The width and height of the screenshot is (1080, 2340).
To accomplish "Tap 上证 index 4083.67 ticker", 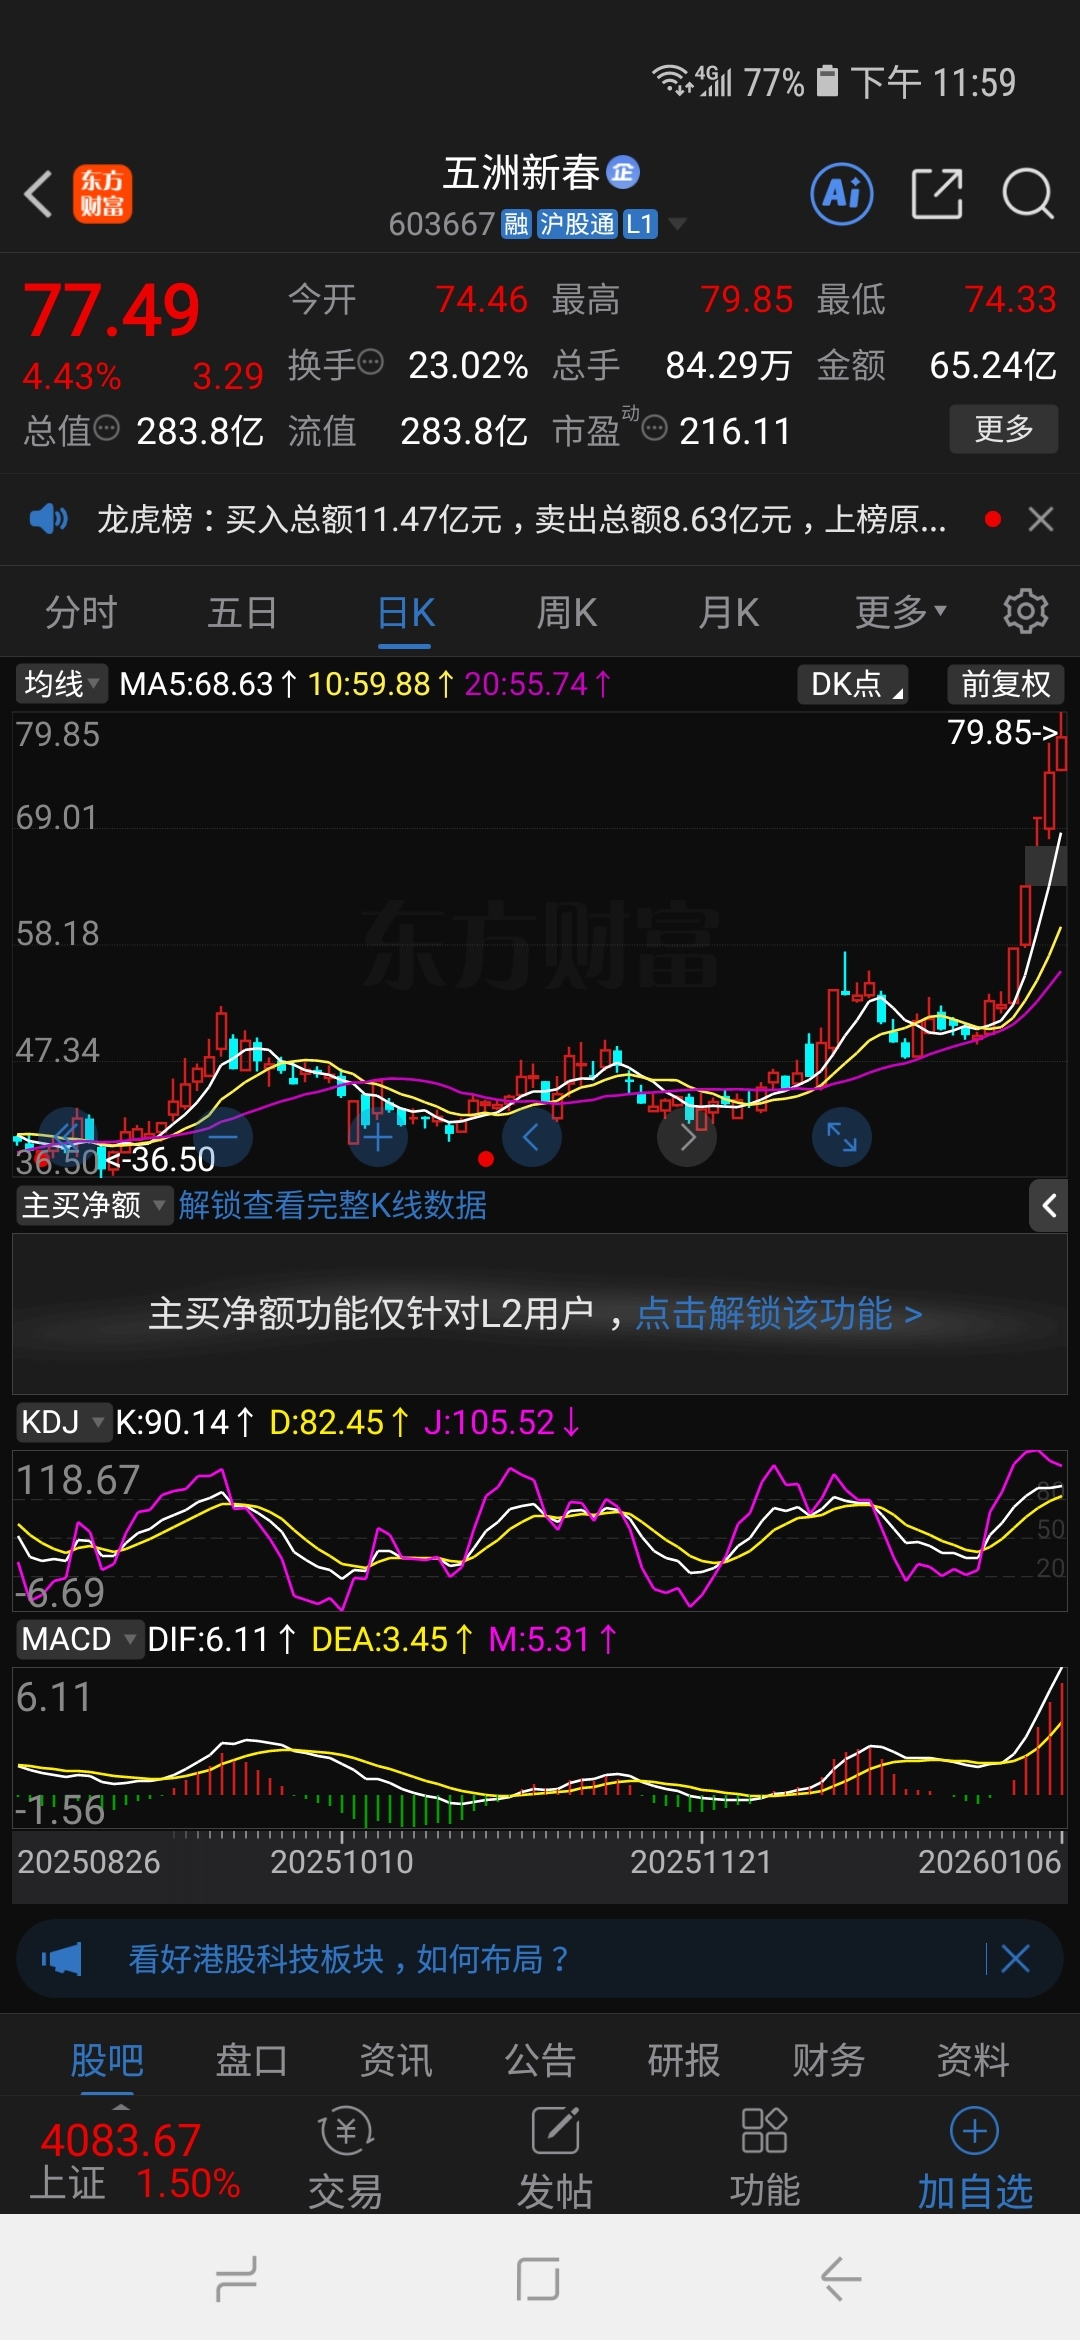I will click(x=134, y=2160).
